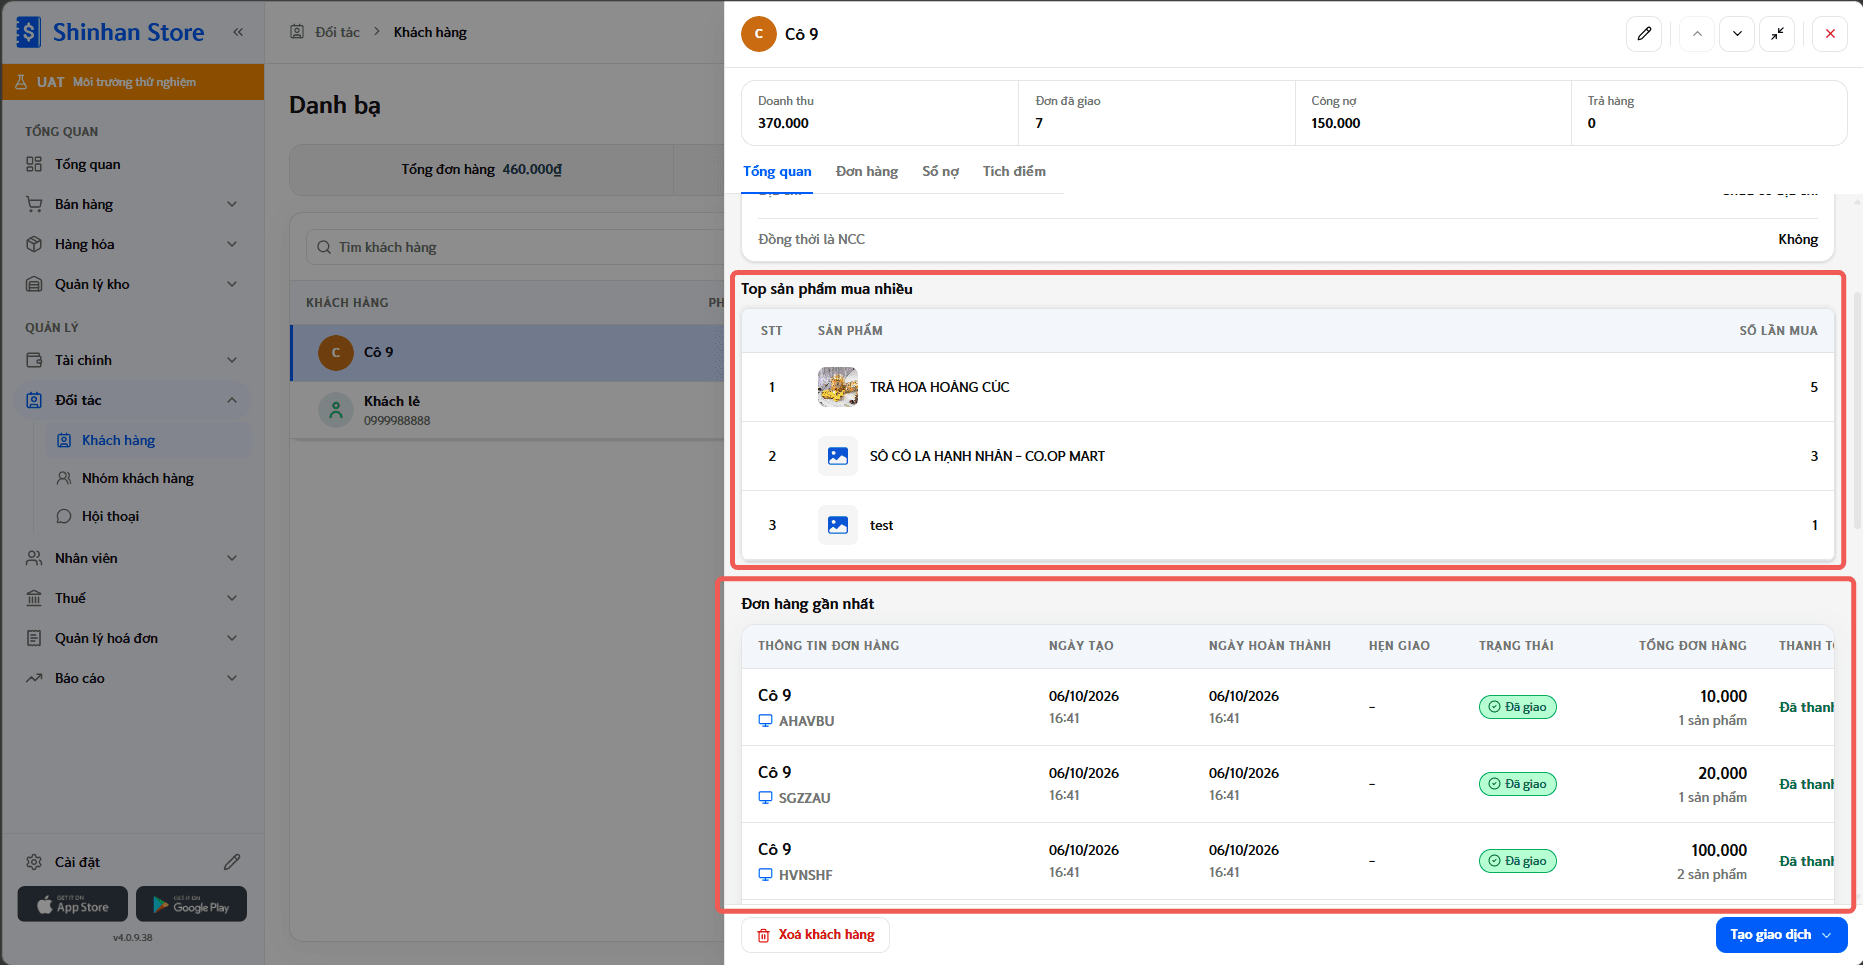Go to the next customer with the down arrow
Screen dimensions: 1863x965
point(1737,34)
